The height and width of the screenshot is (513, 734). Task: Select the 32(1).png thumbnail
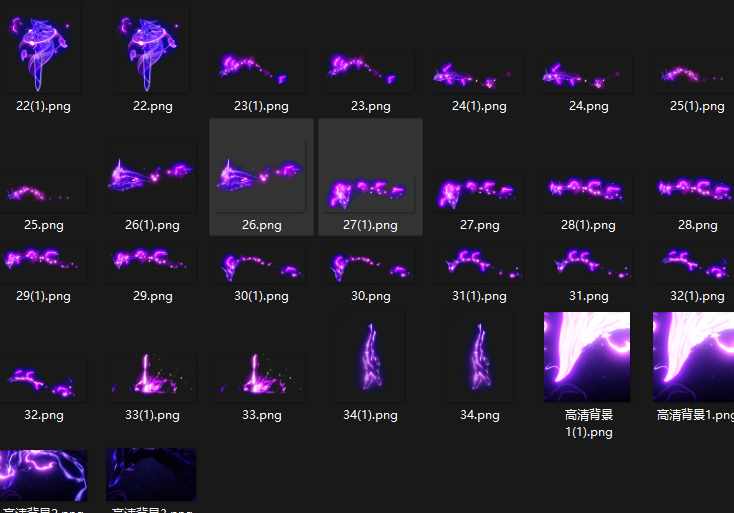pyautogui.click(x=693, y=264)
